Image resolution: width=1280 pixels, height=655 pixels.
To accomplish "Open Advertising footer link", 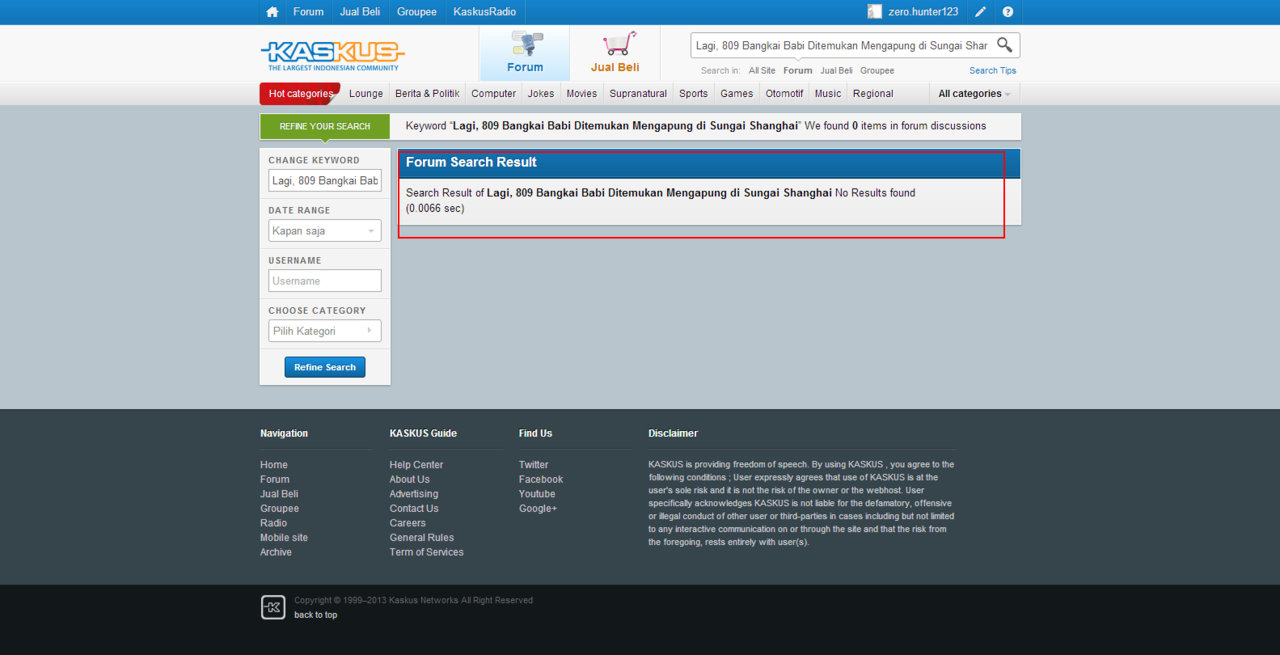I will (x=414, y=494).
